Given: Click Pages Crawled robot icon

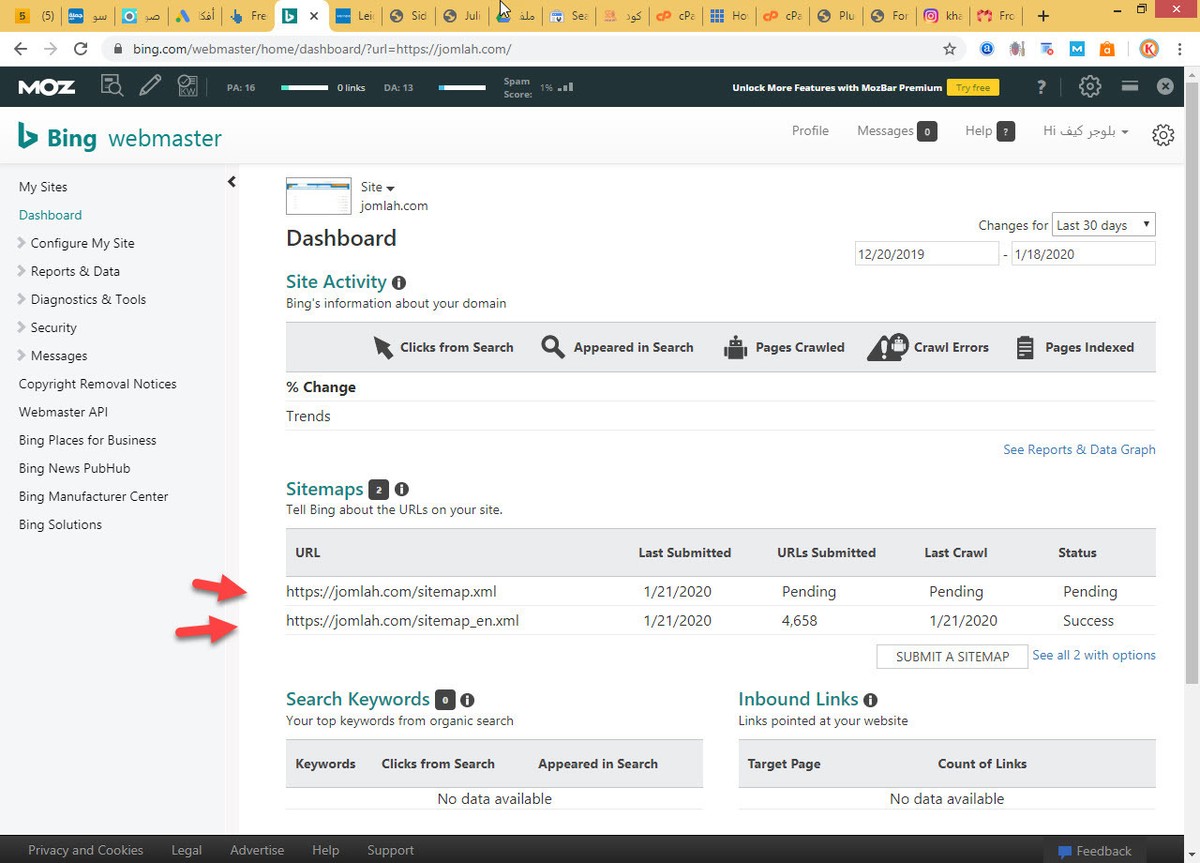Looking at the screenshot, I should (x=735, y=347).
